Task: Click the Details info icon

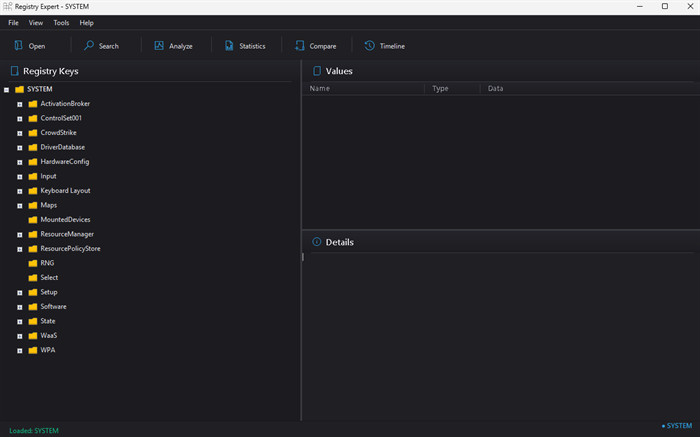Action: (317, 242)
